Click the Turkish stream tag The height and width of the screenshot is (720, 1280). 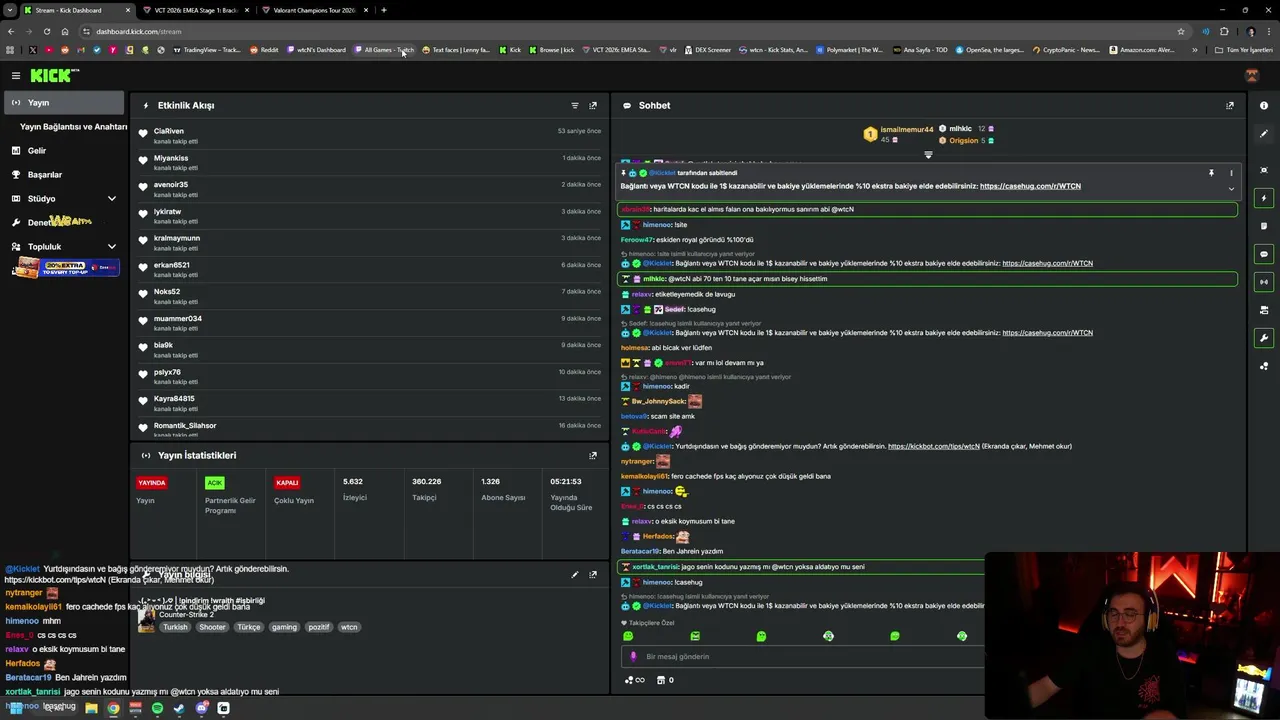point(175,627)
